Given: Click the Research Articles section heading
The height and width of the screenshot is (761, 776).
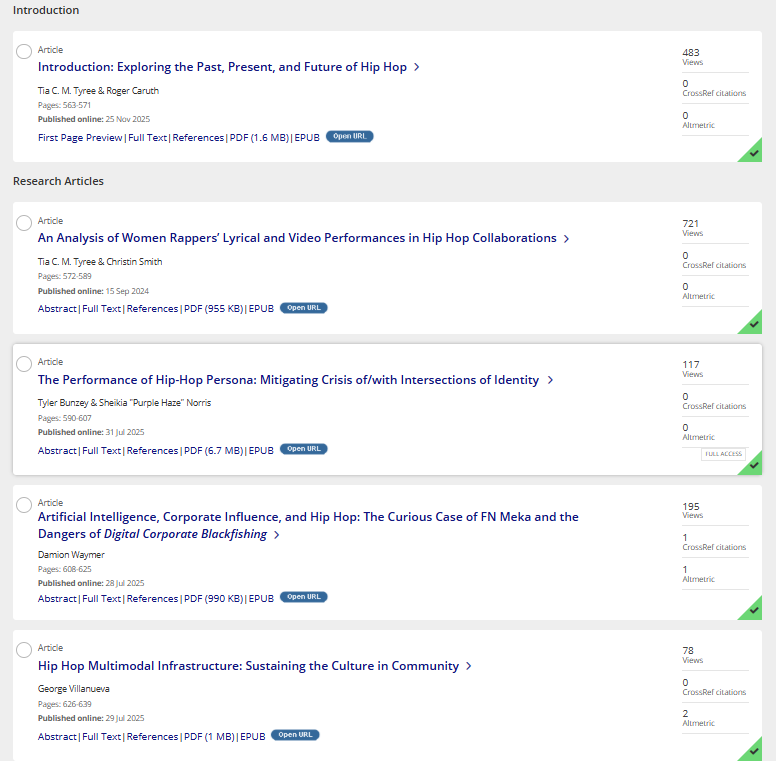Looking at the screenshot, I should point(58,181).
